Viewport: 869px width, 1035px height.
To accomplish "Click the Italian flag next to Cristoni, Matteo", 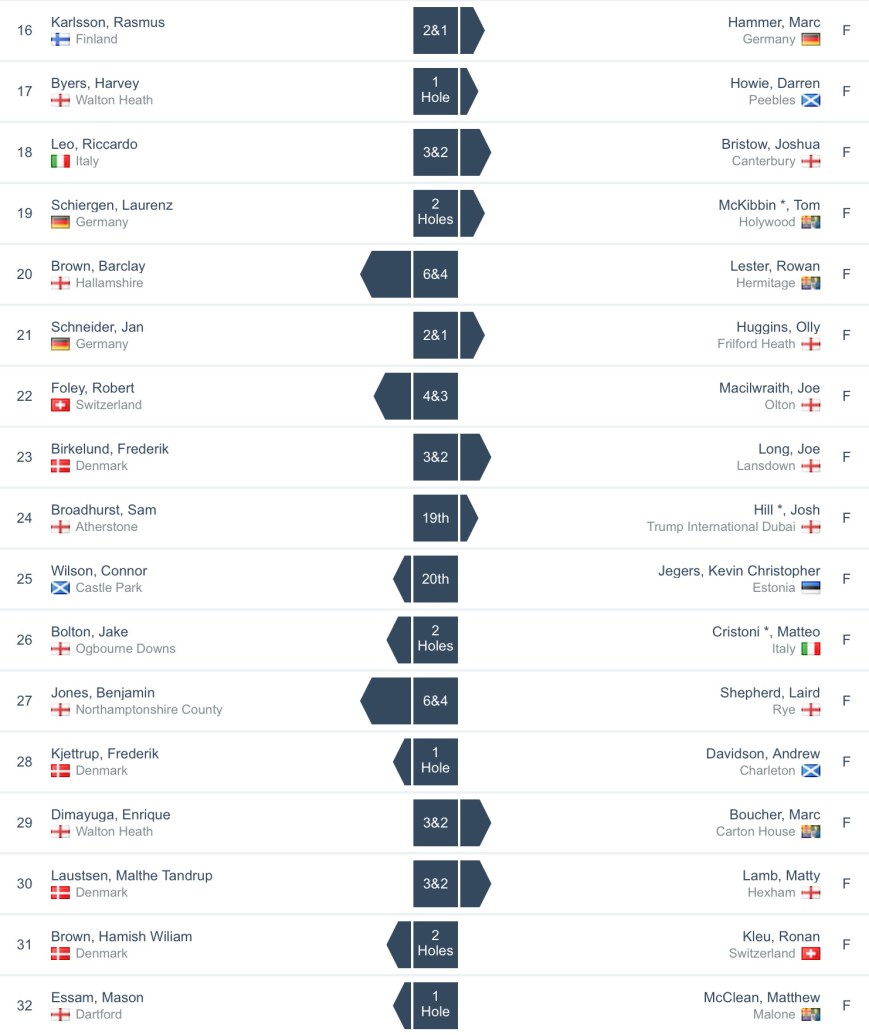I will pyautogui.click(x=810, y=649).
